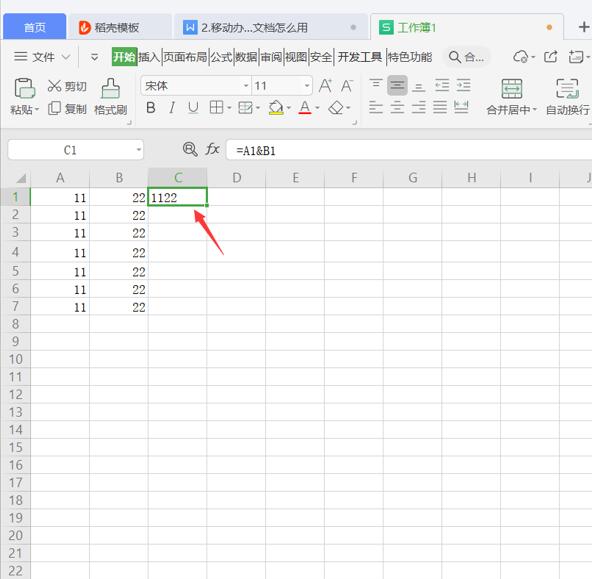Click the Cut (剪切) scissors icon

[54, 86]
